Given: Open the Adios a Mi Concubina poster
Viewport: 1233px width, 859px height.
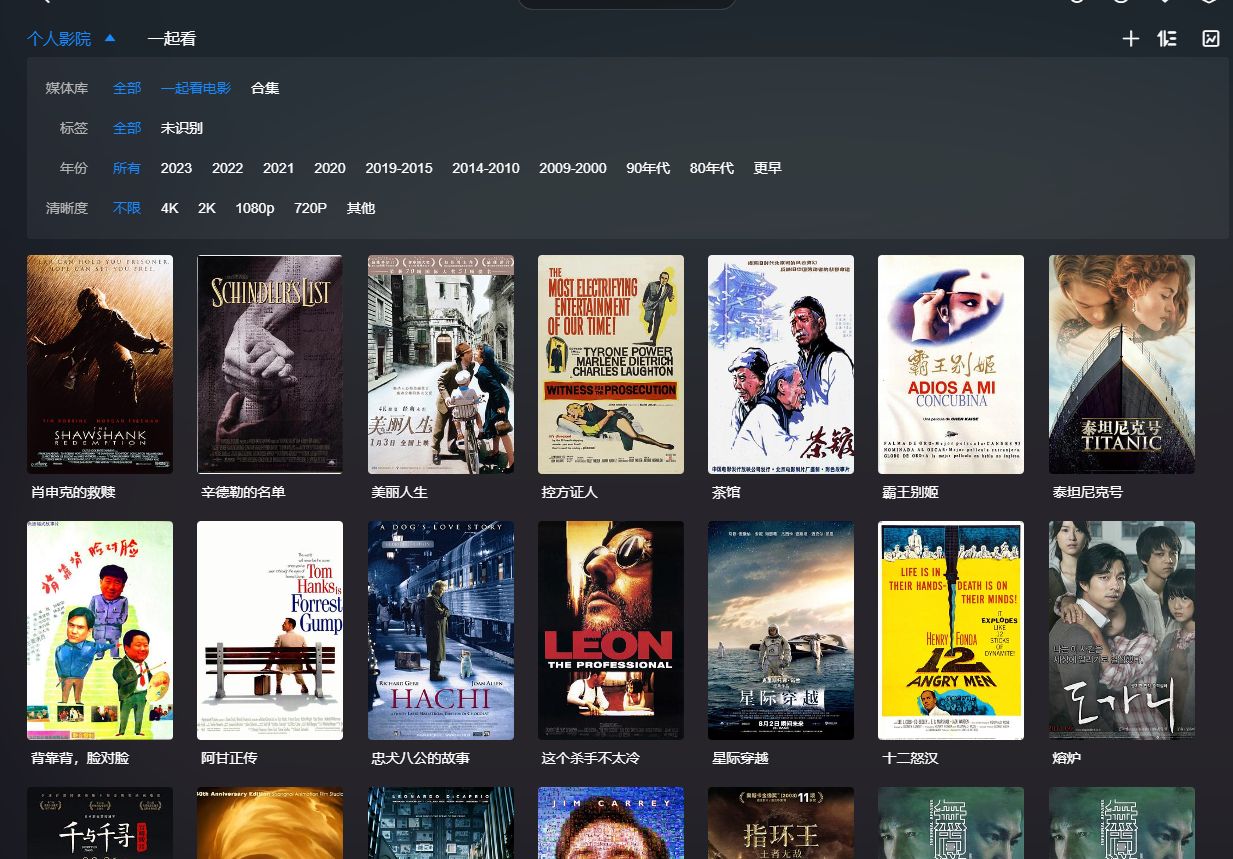Looking at the screenshot, I should click(951, 364).
